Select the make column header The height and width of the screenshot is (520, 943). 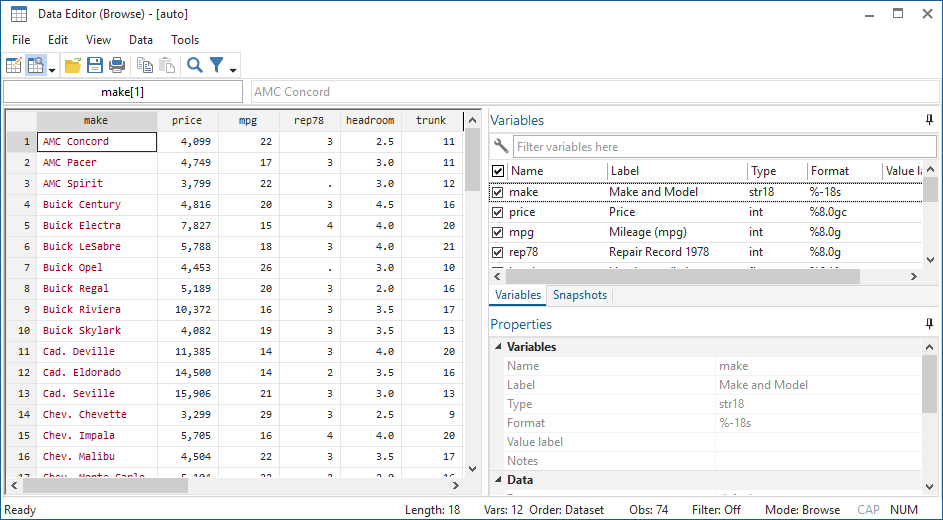(96, 120)
